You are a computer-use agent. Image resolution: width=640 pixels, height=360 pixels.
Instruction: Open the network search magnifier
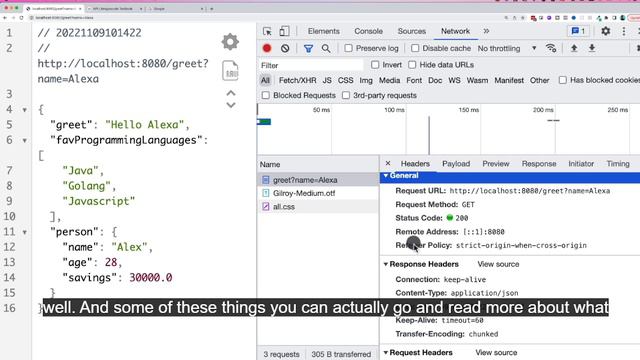tap(326, 49)
